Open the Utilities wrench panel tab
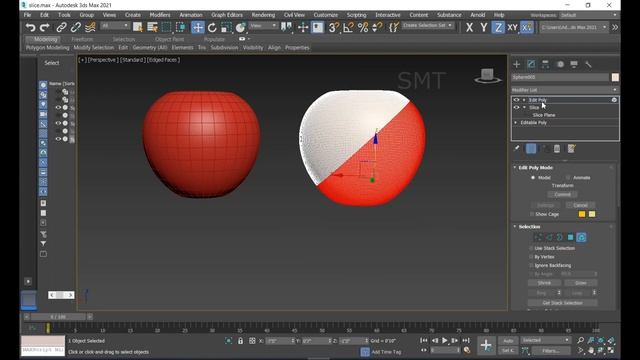 pyautogui.click(x=588, y=64)
